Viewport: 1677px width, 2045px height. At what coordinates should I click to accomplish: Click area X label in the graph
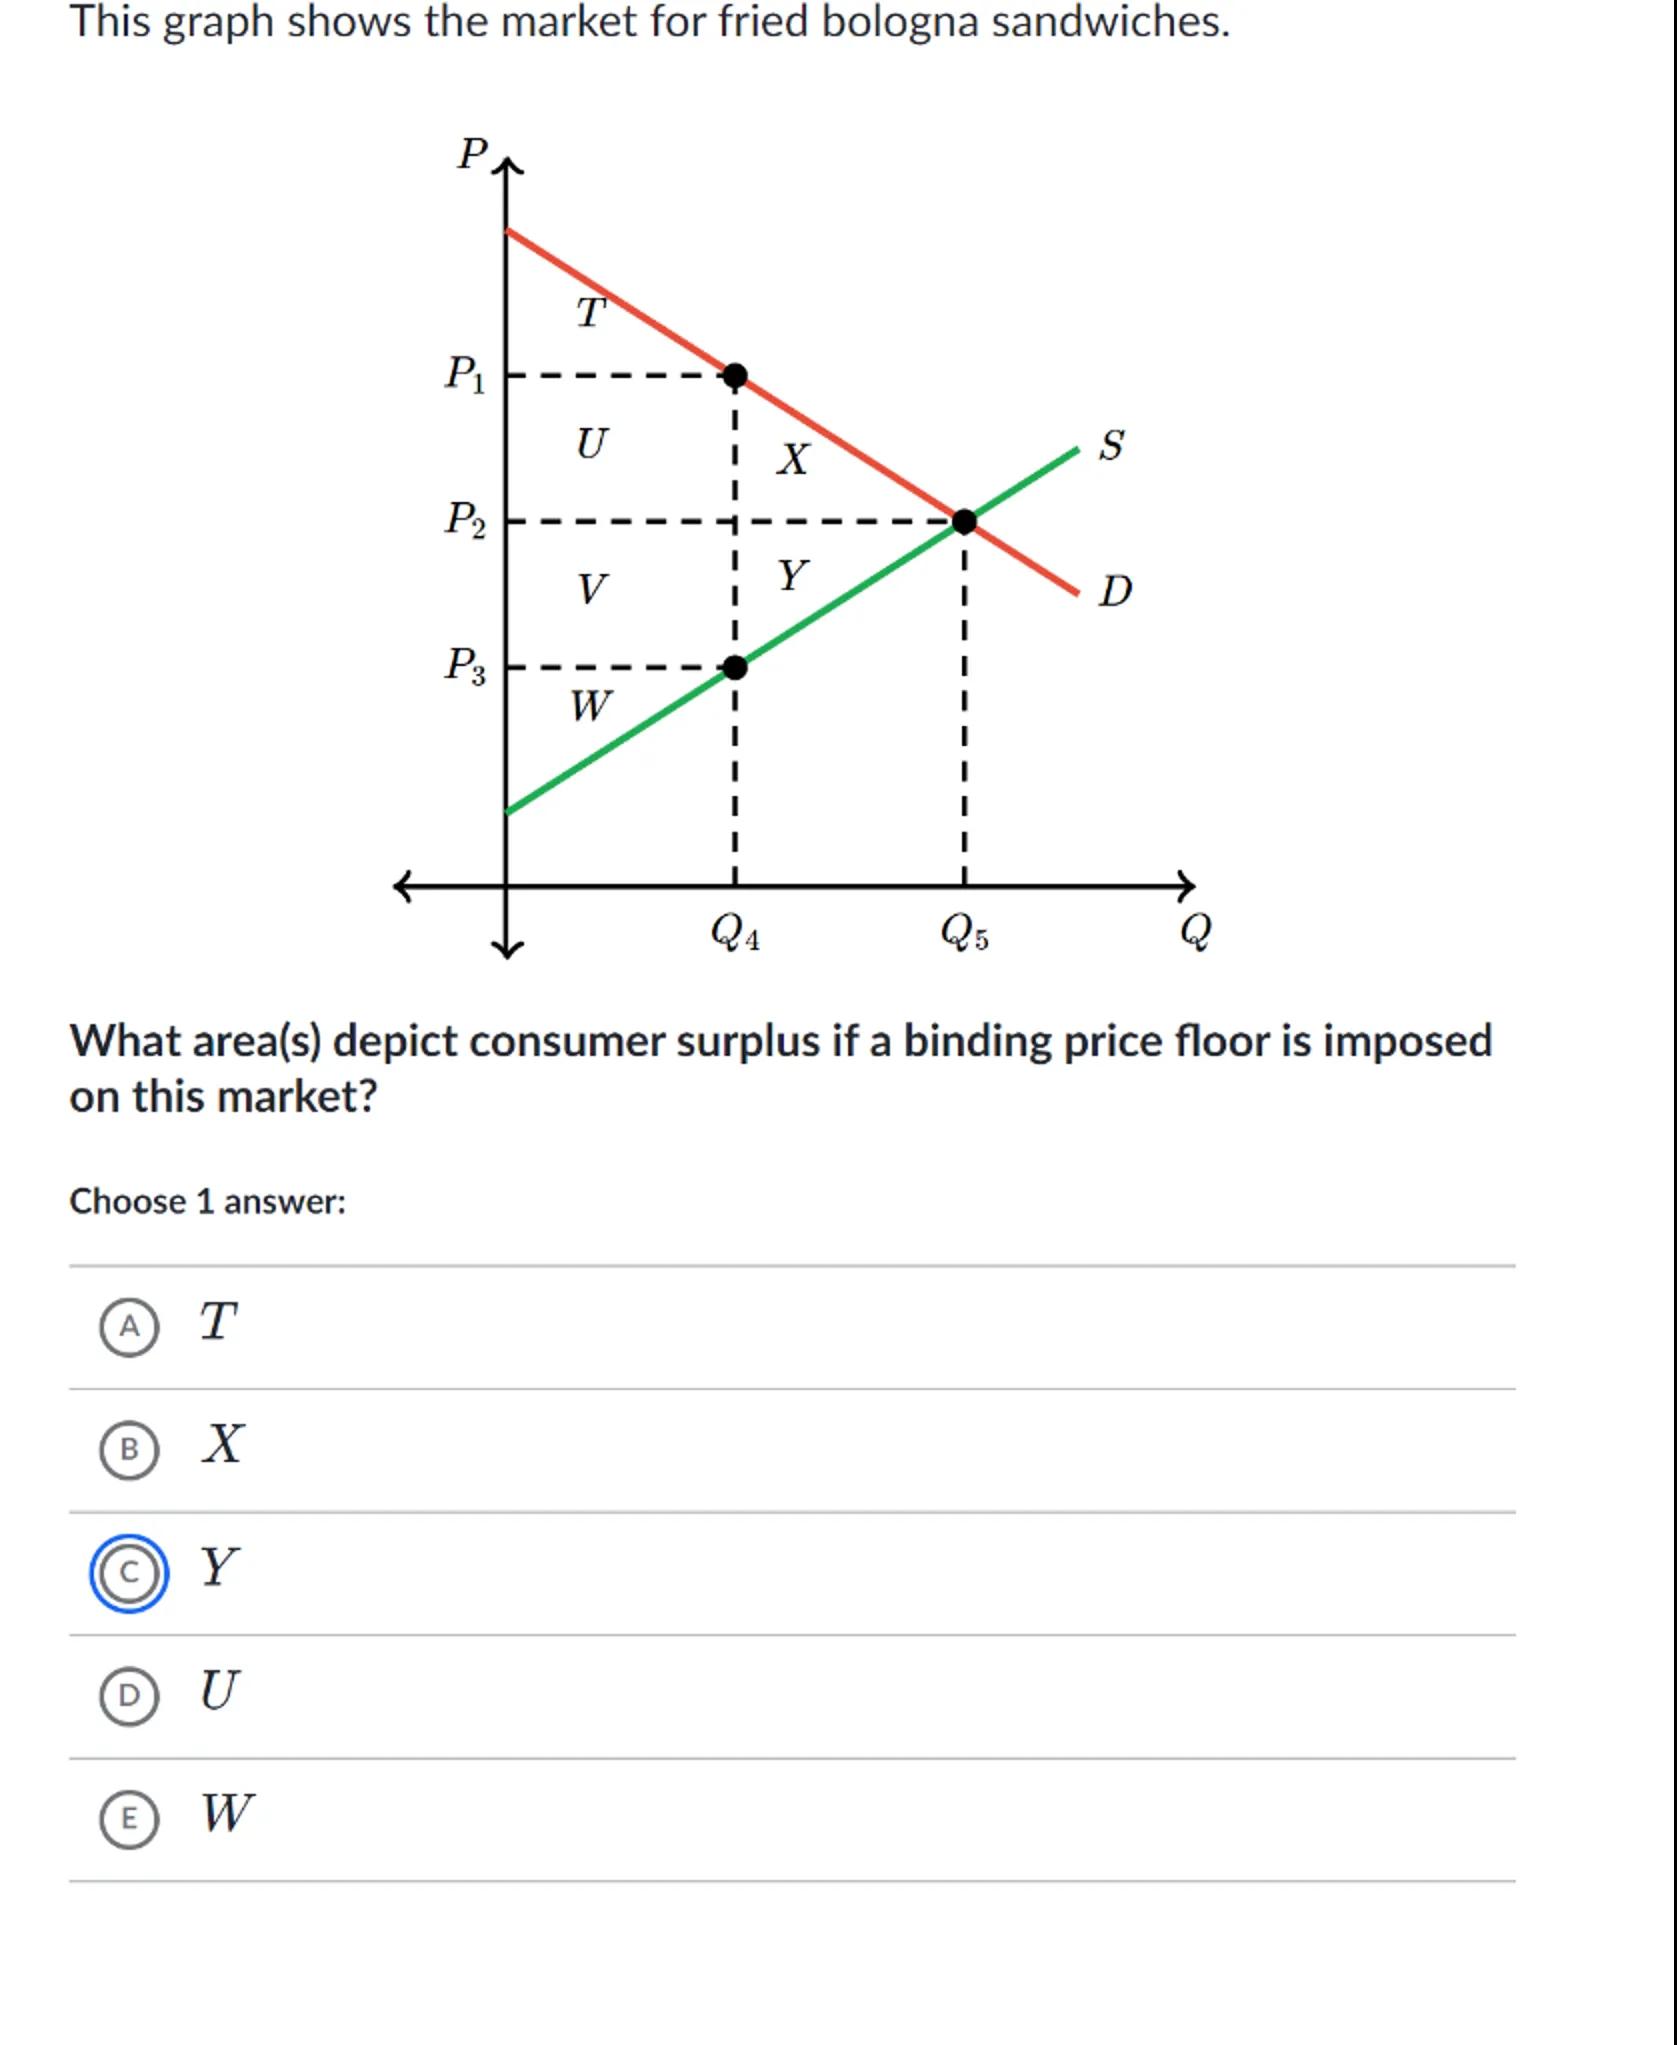pos(793,459)
